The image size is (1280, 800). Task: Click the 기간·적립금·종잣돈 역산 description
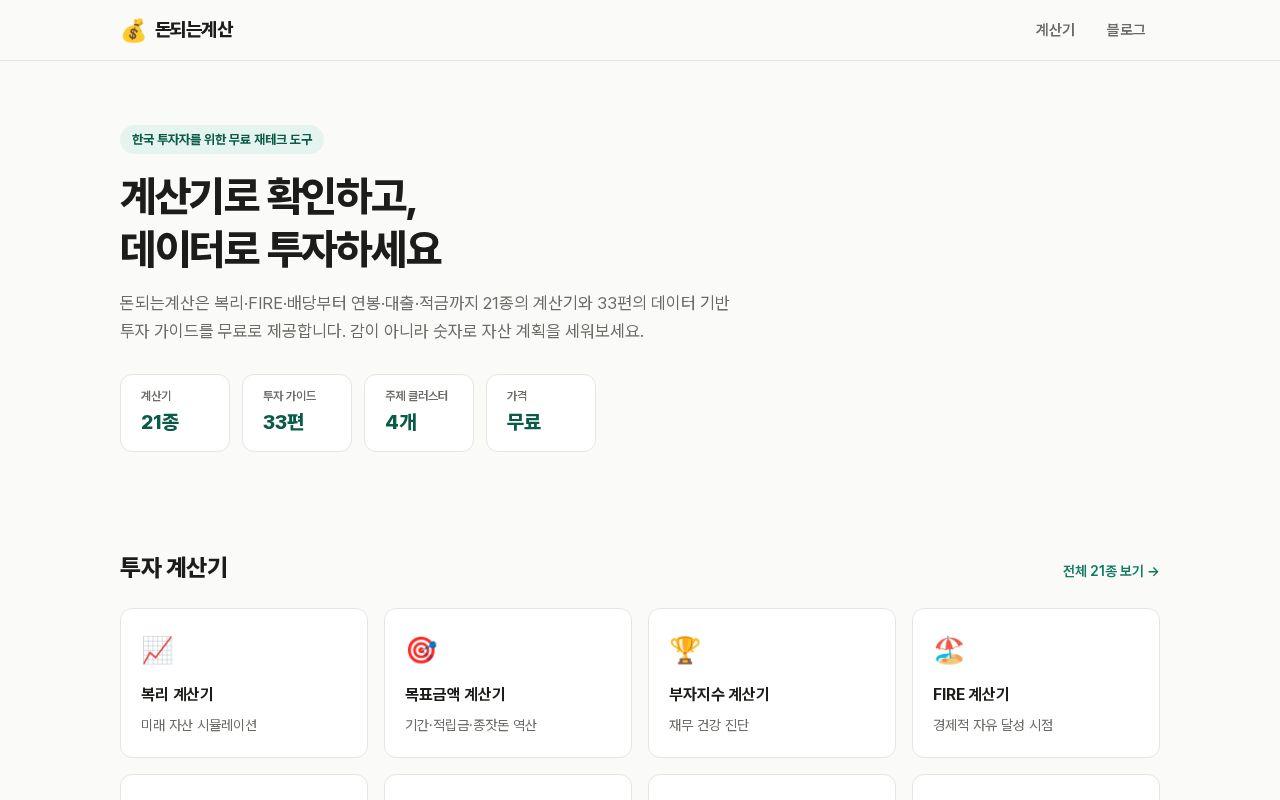coord(471,725)
